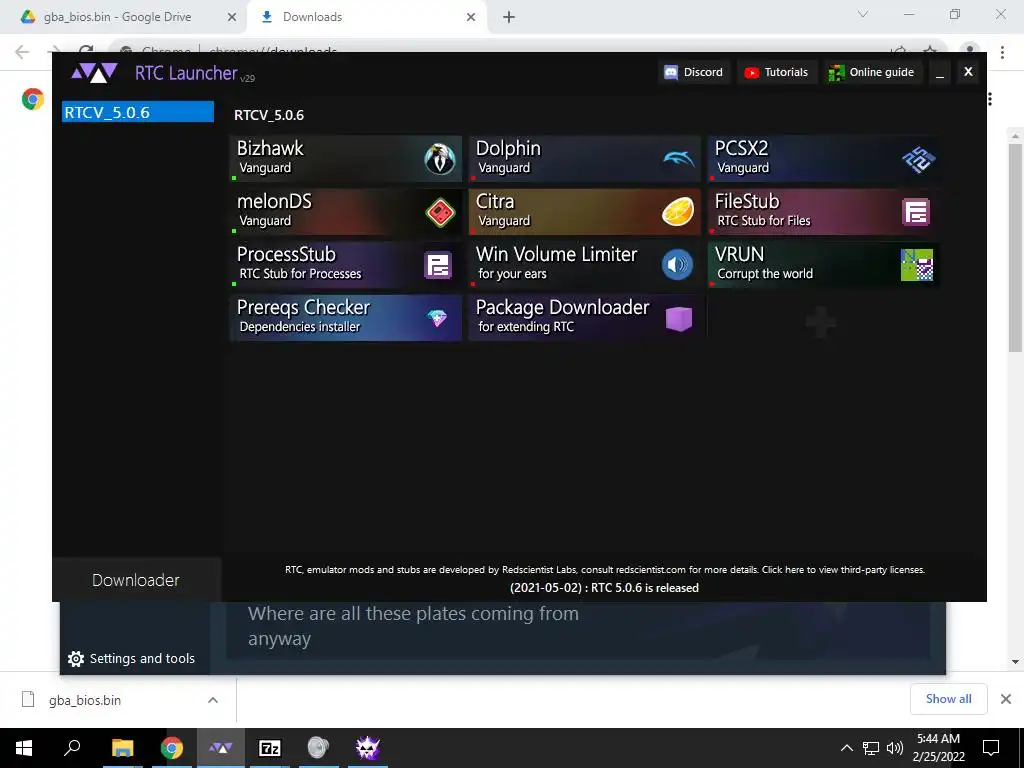Select the Downloads tab in Chrome
This screenshot has width=1024, height=768.
coord(367,17)
